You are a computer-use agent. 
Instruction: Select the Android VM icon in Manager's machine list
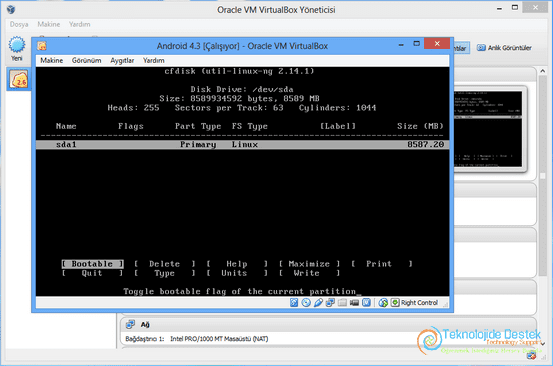click(x=19, y=79)
